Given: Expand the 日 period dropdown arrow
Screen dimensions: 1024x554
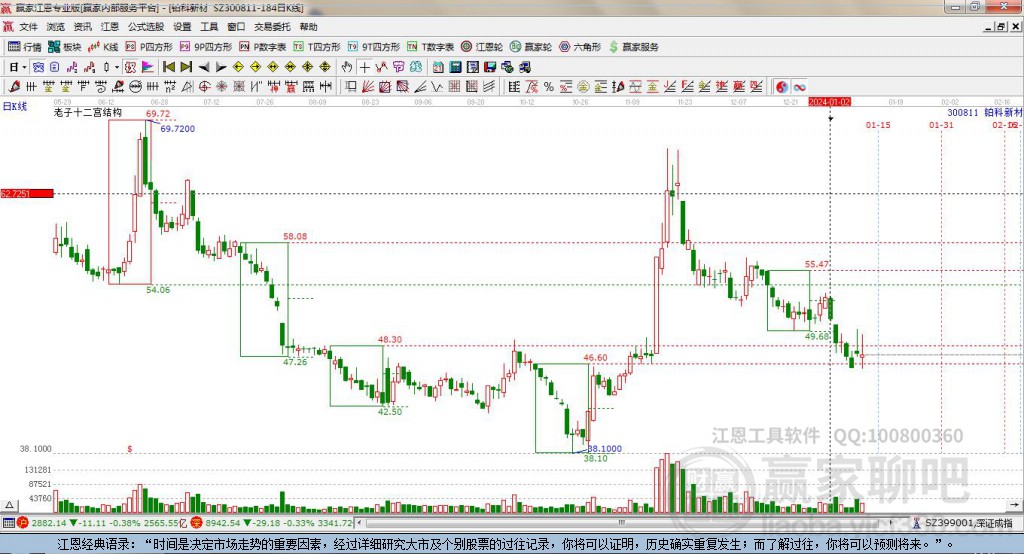Looking at the screenshot, I should click(24, 67).
